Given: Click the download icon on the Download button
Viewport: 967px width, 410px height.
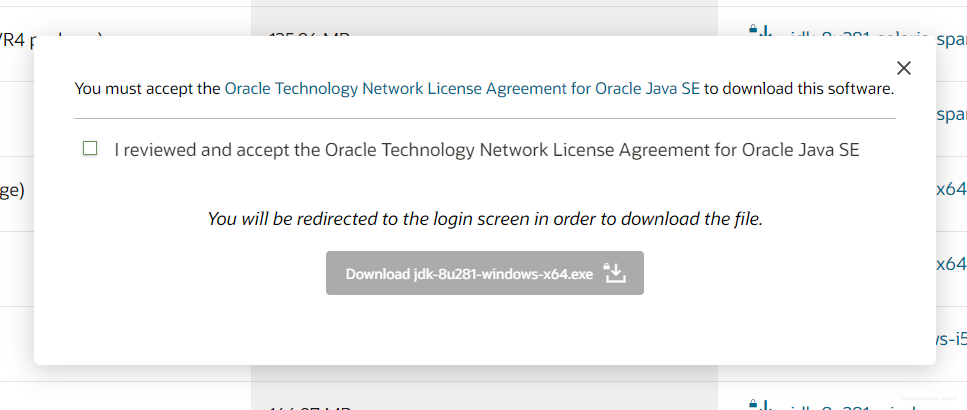Looking at the screenshot, I should (x=615, y=273).
